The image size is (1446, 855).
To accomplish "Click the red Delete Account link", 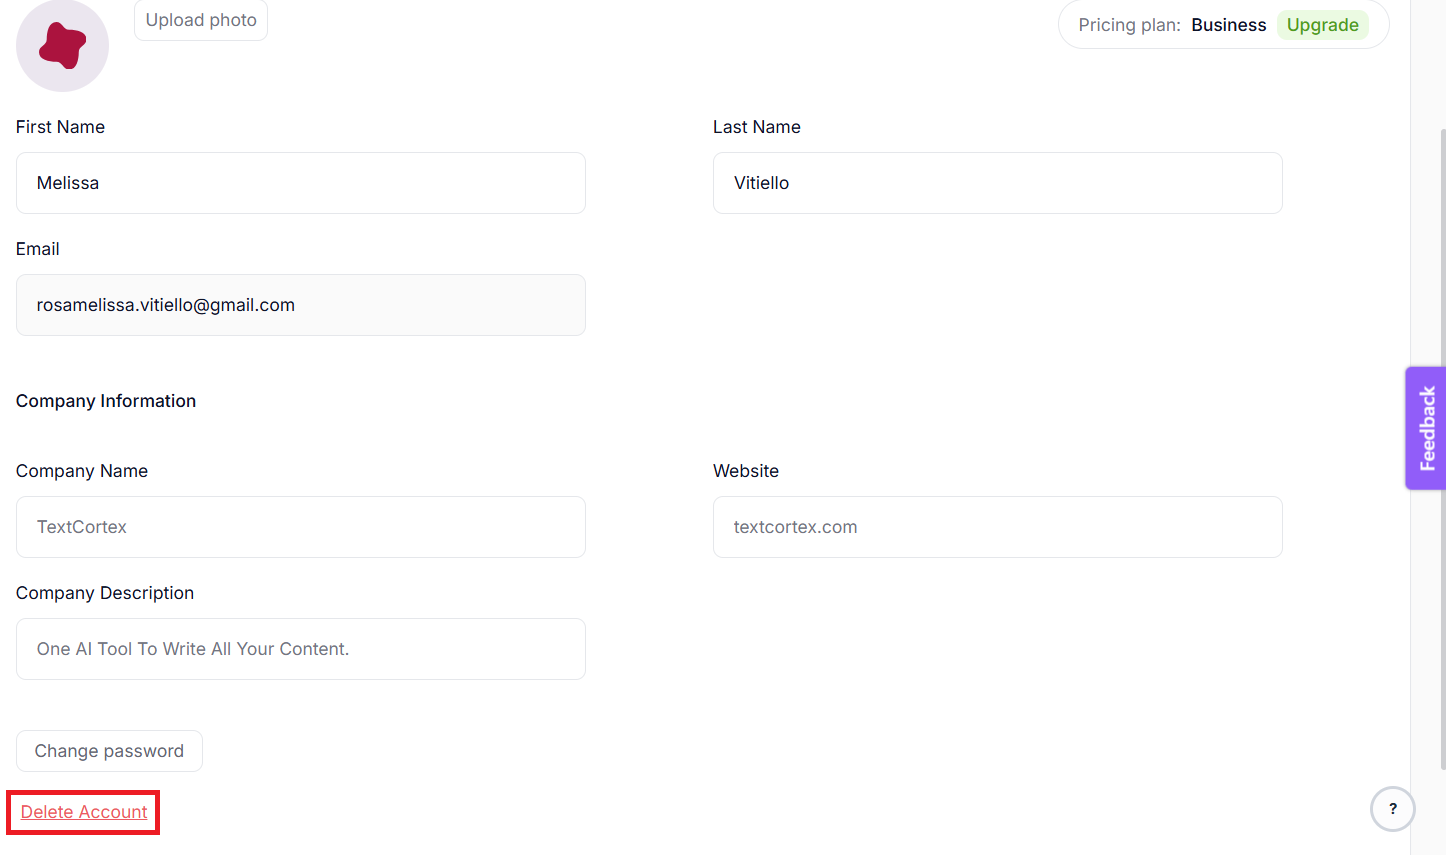I will pos(84,812).
